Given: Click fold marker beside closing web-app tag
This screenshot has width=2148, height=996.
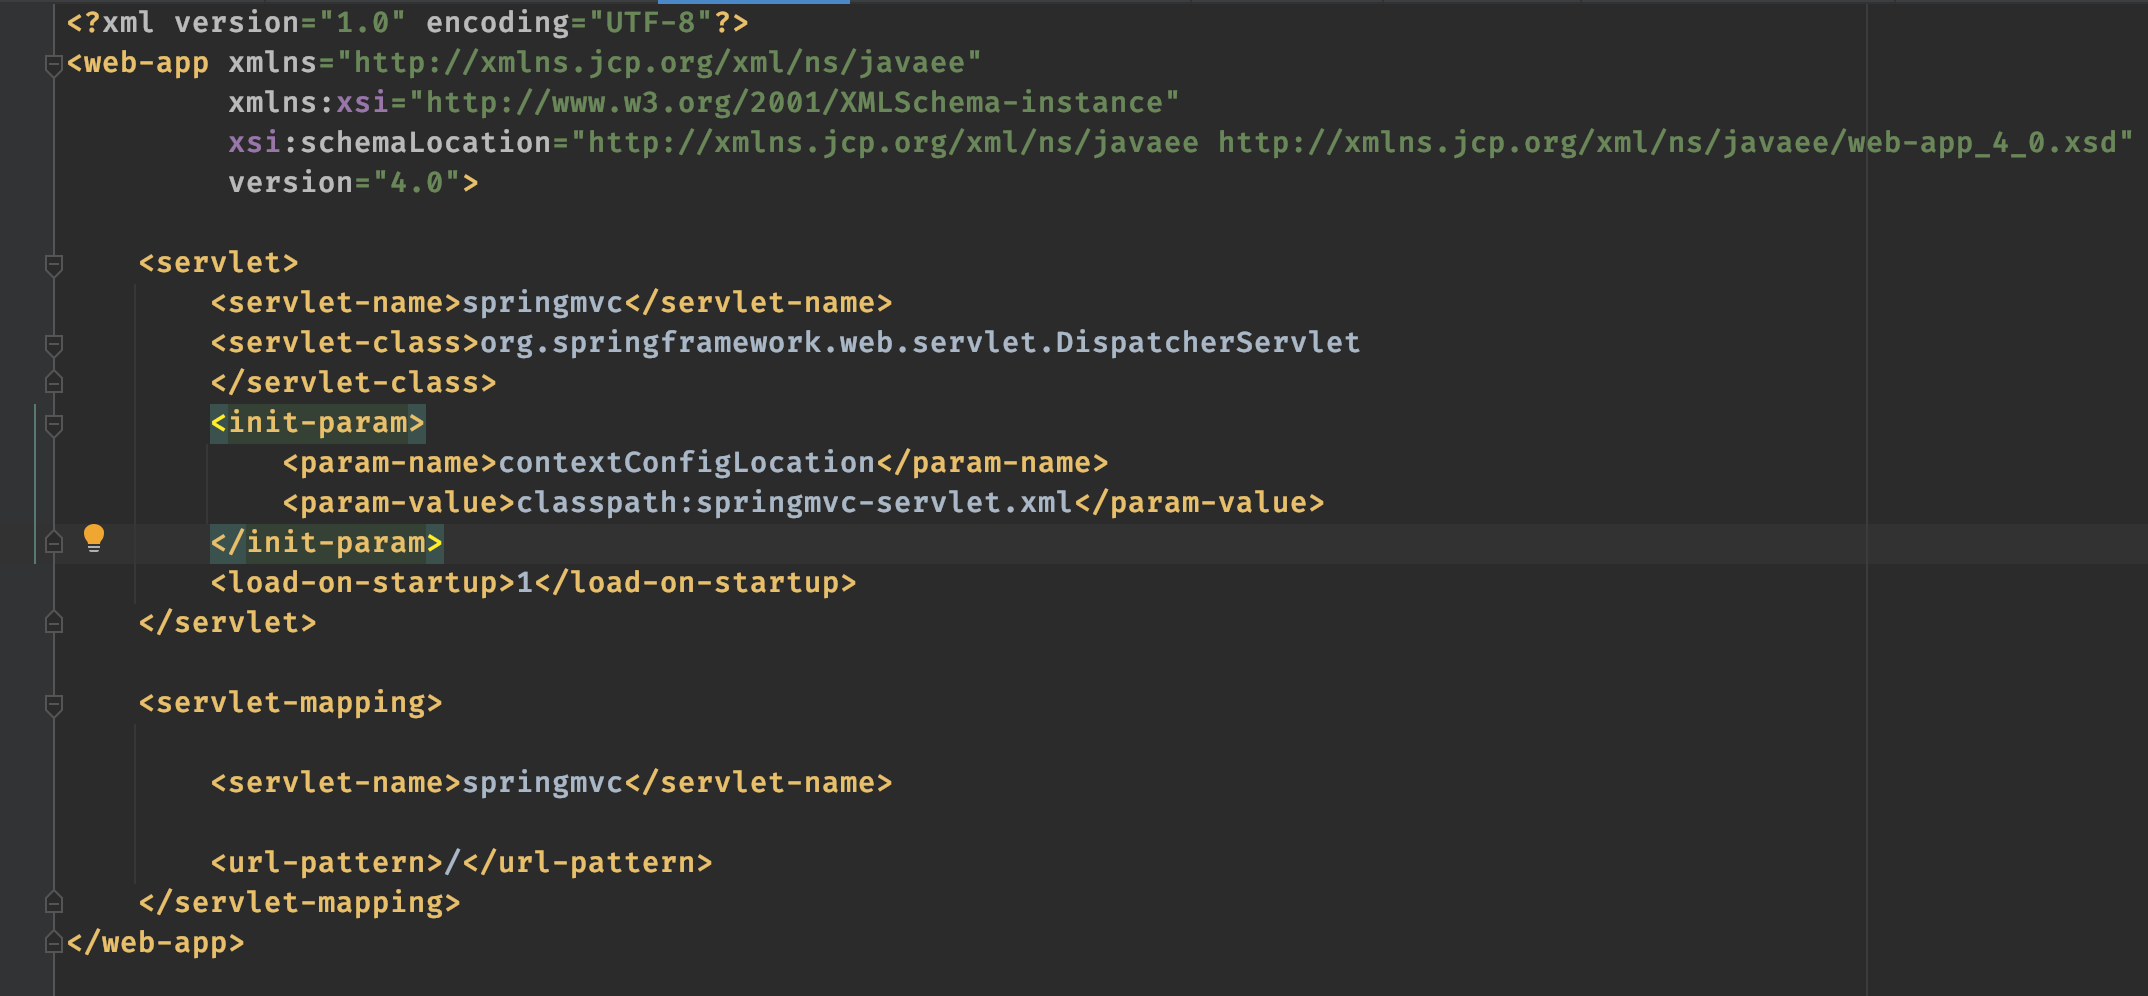Looking at the screenshot, I should pyautogui.click(x=54, y=942).
